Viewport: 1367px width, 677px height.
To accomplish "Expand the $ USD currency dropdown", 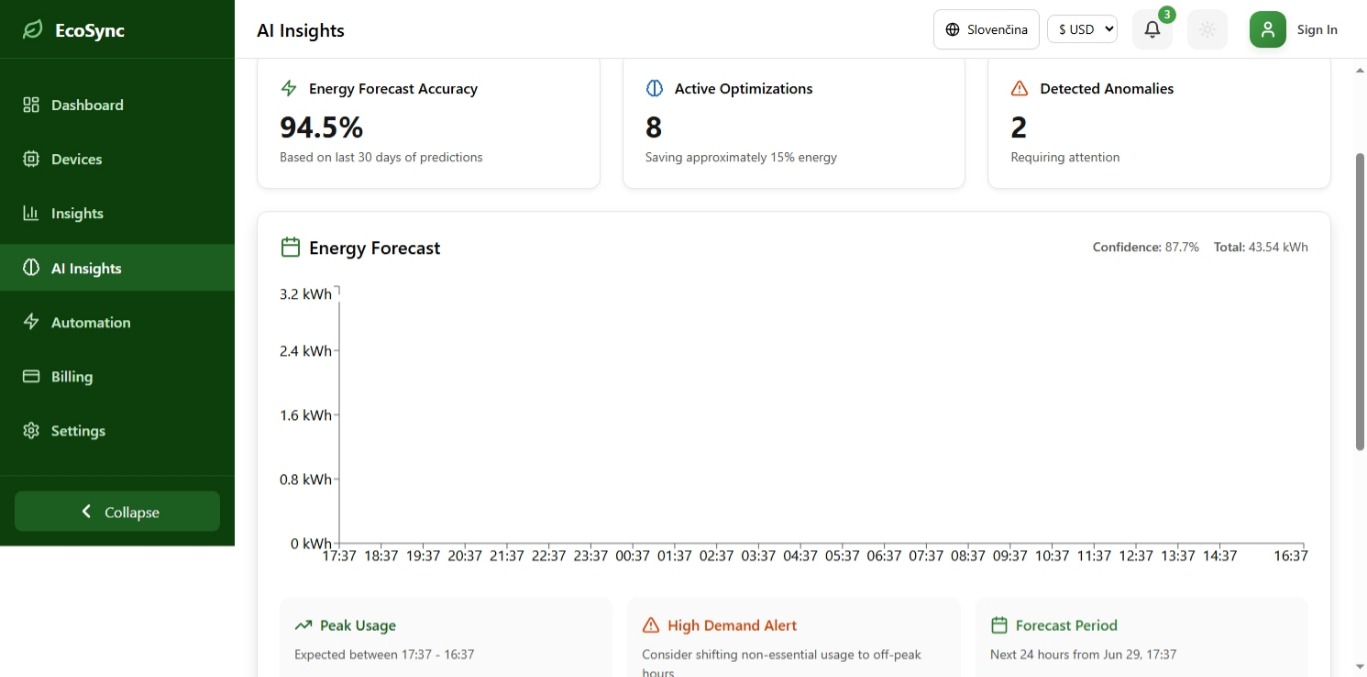I will (1082, 30).
